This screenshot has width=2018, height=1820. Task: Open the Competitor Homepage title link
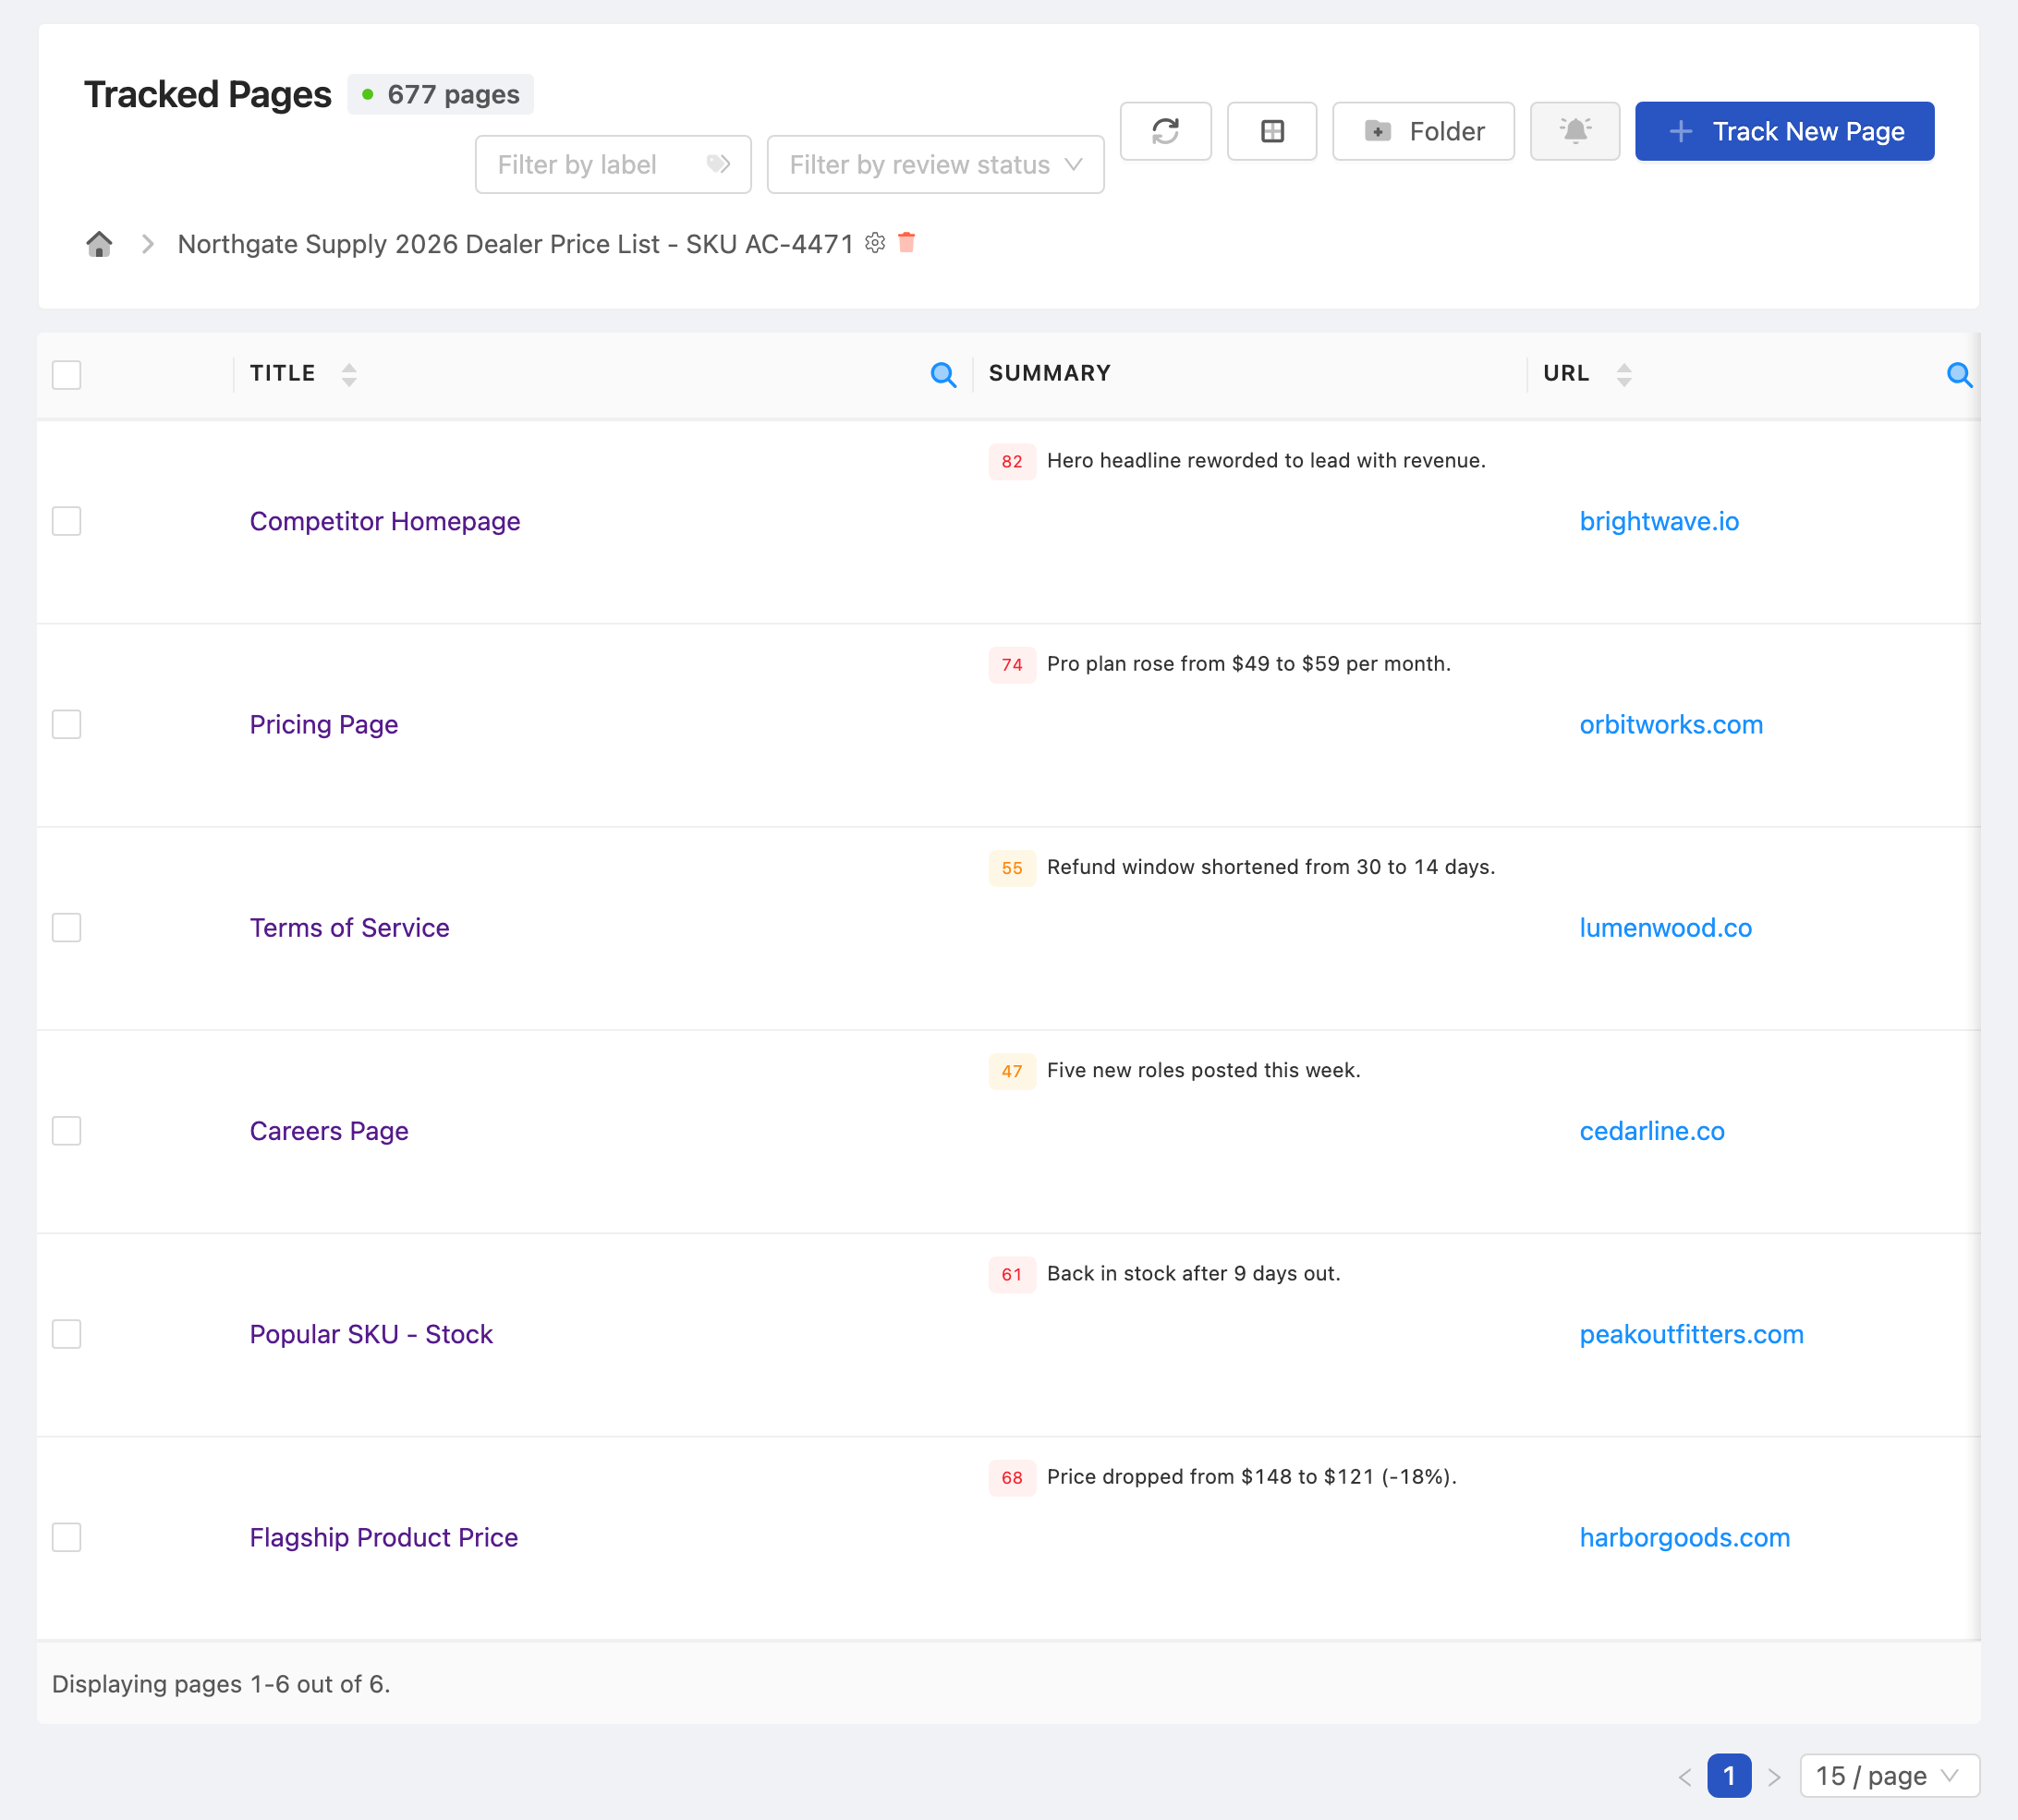click(x=385, y=521)
